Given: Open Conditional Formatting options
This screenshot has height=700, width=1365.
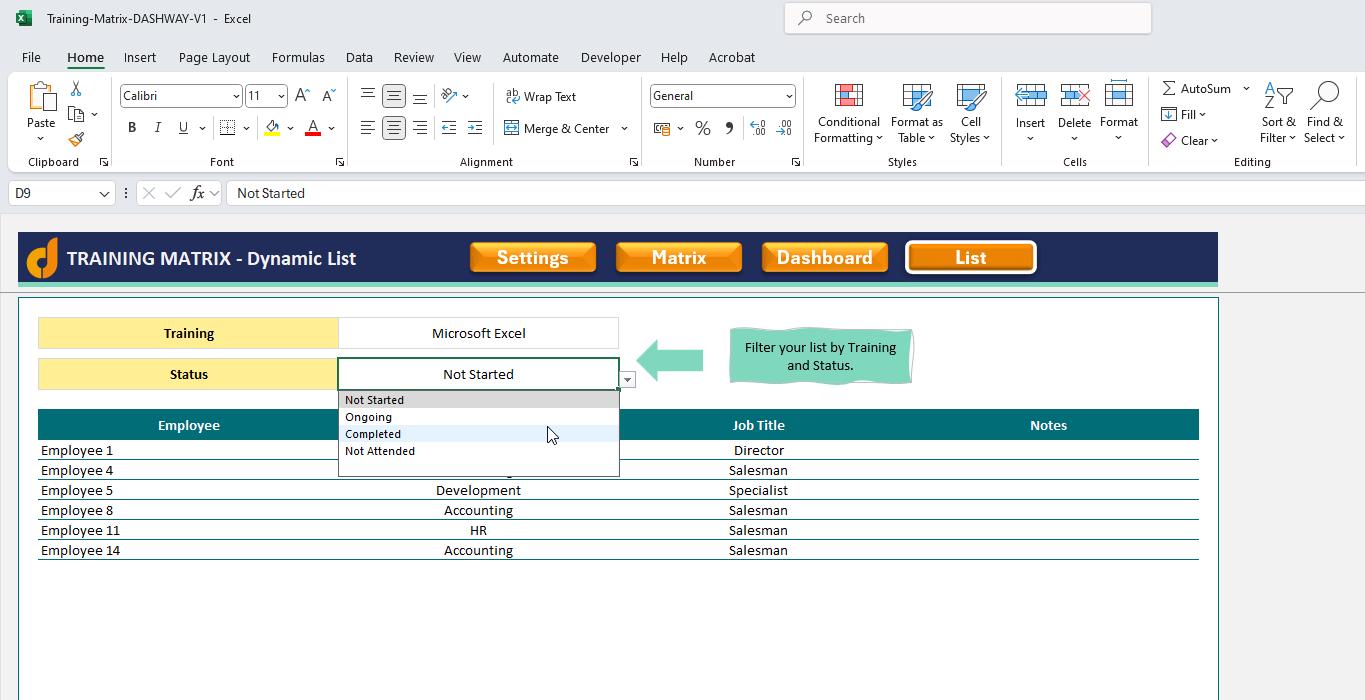Looking at the screenshot, I should click(x=847, y=113).
